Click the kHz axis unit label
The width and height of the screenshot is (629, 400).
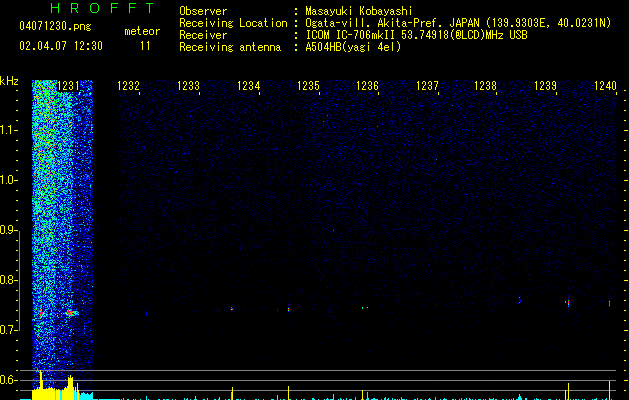(x=9, y=81)
